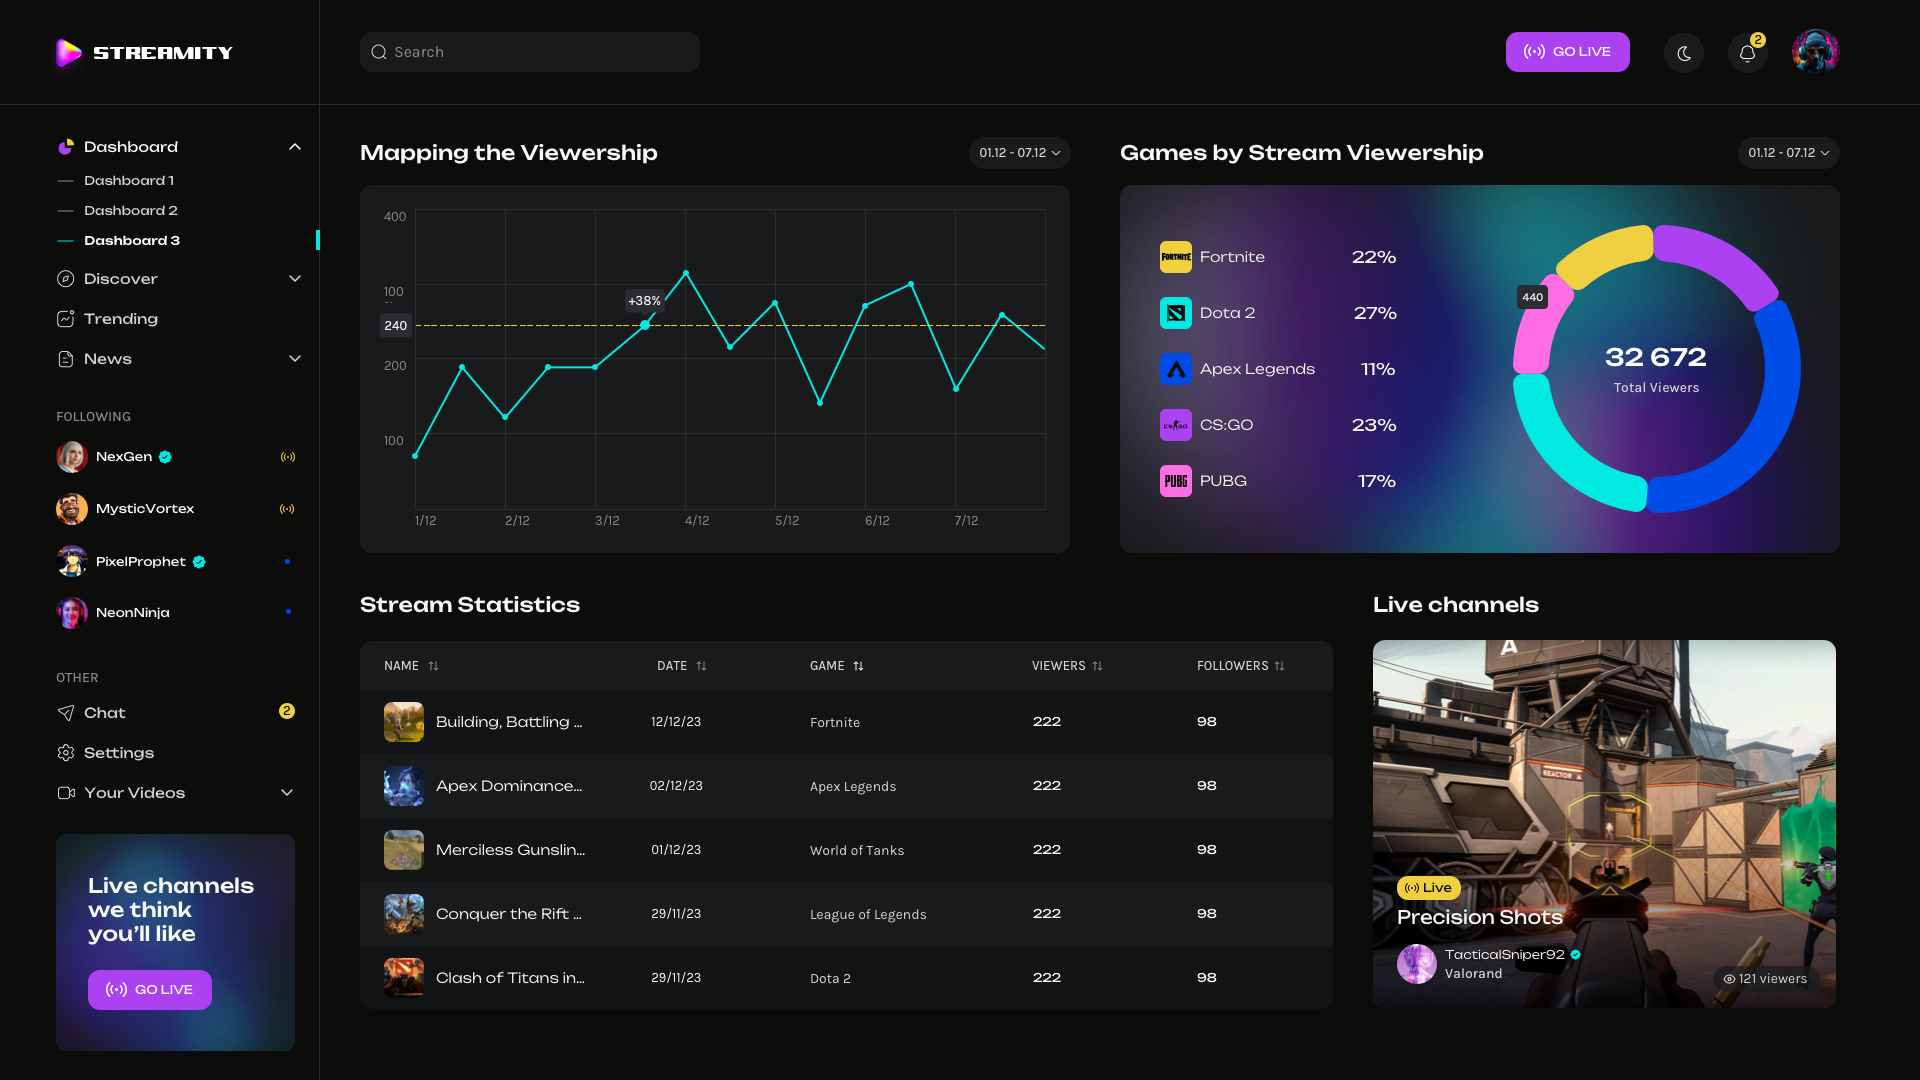Open the 01.12 - 07.12 date dropdown for viewership chart
The width and height of the screenshot is (1920, 1080).
point(1019,153)
